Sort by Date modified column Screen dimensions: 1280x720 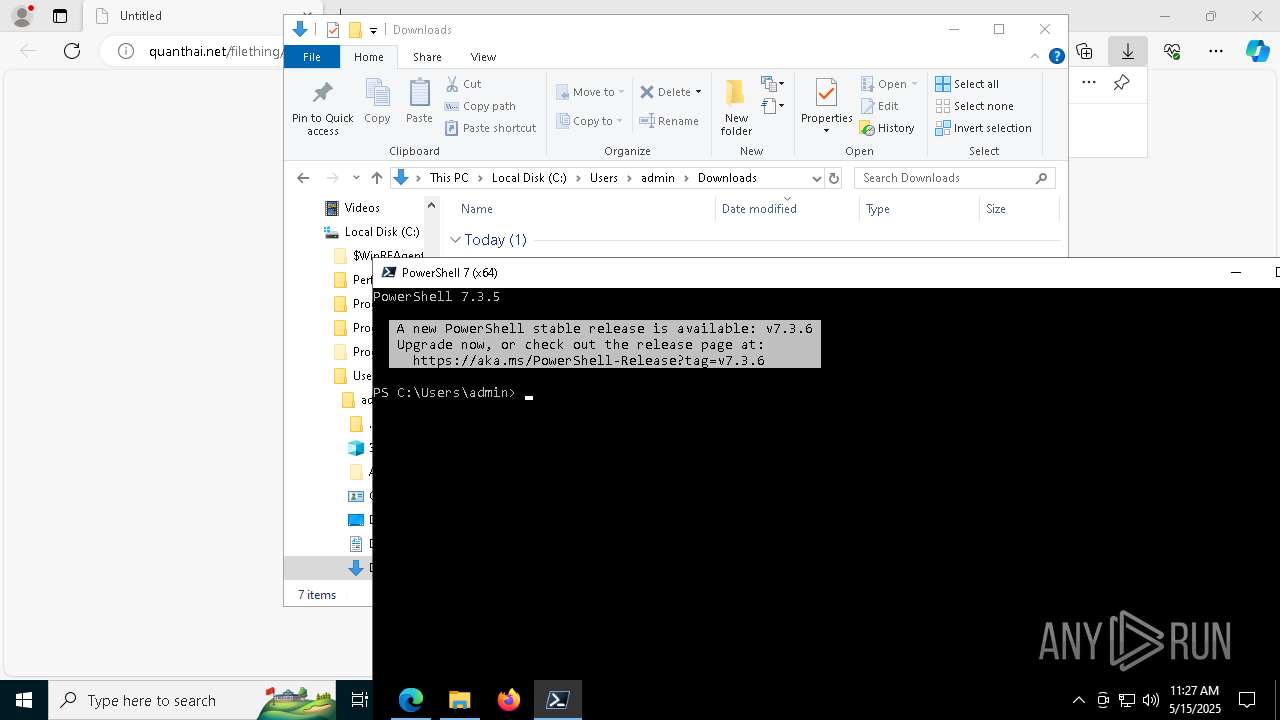(x=788, y=208)
